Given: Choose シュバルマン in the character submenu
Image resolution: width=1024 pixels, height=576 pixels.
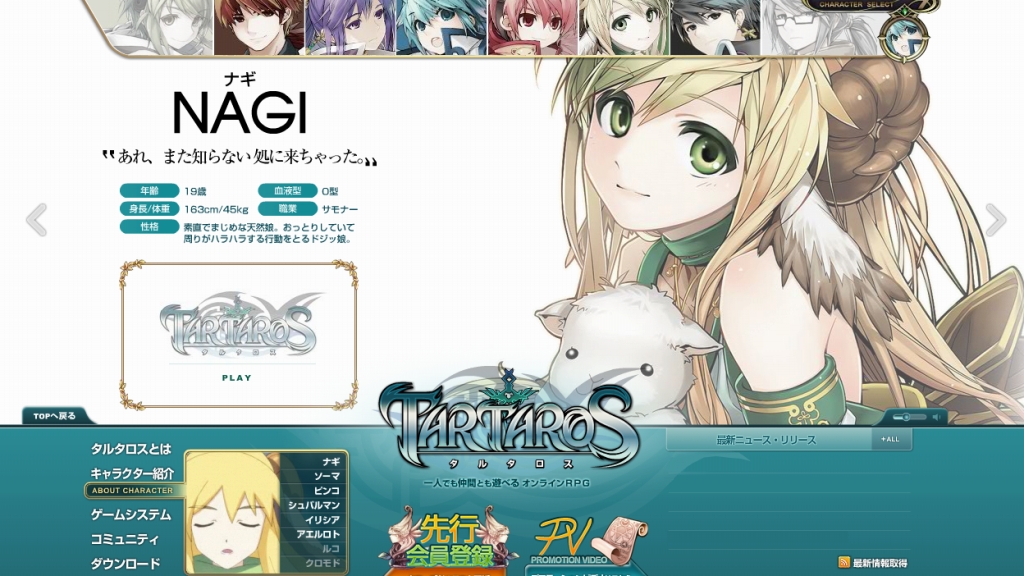Looking at the screenshot, I should tap(313, 505).
